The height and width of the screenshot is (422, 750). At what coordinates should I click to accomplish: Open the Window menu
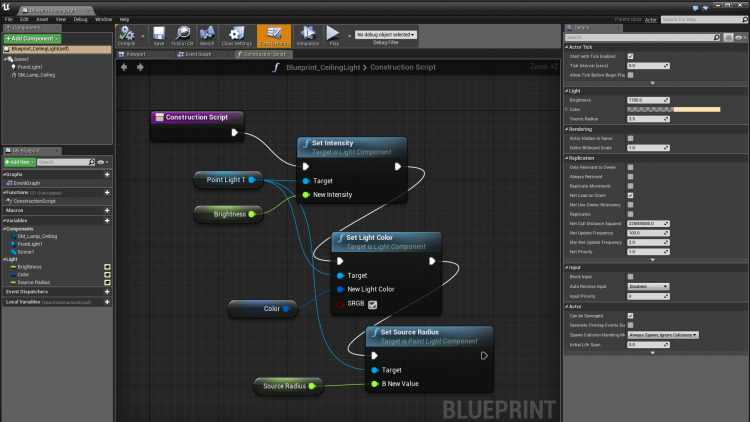(x=103, y=20)
